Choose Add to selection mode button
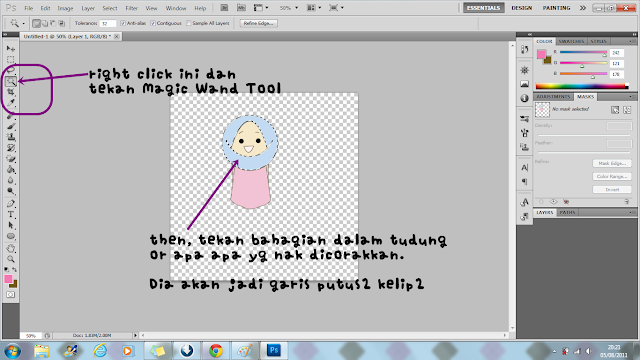Image resolution: width=640 pixels, height=360 pixels. point(45,23)
